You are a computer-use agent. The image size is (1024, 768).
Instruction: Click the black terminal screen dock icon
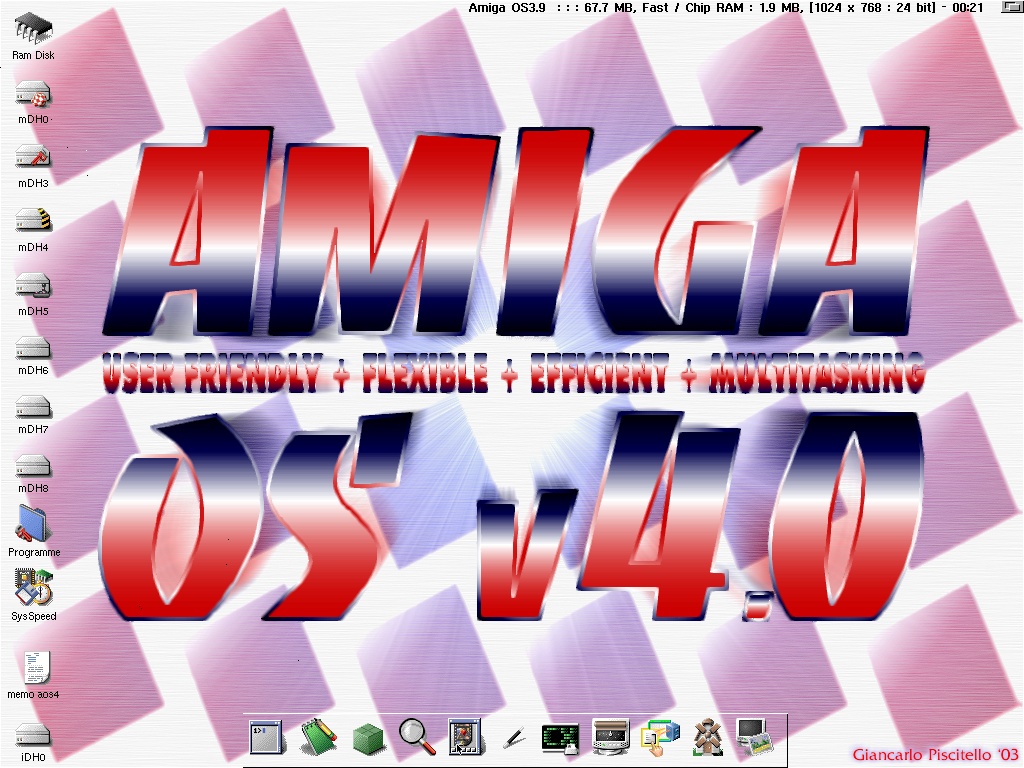tap(560, 738)
